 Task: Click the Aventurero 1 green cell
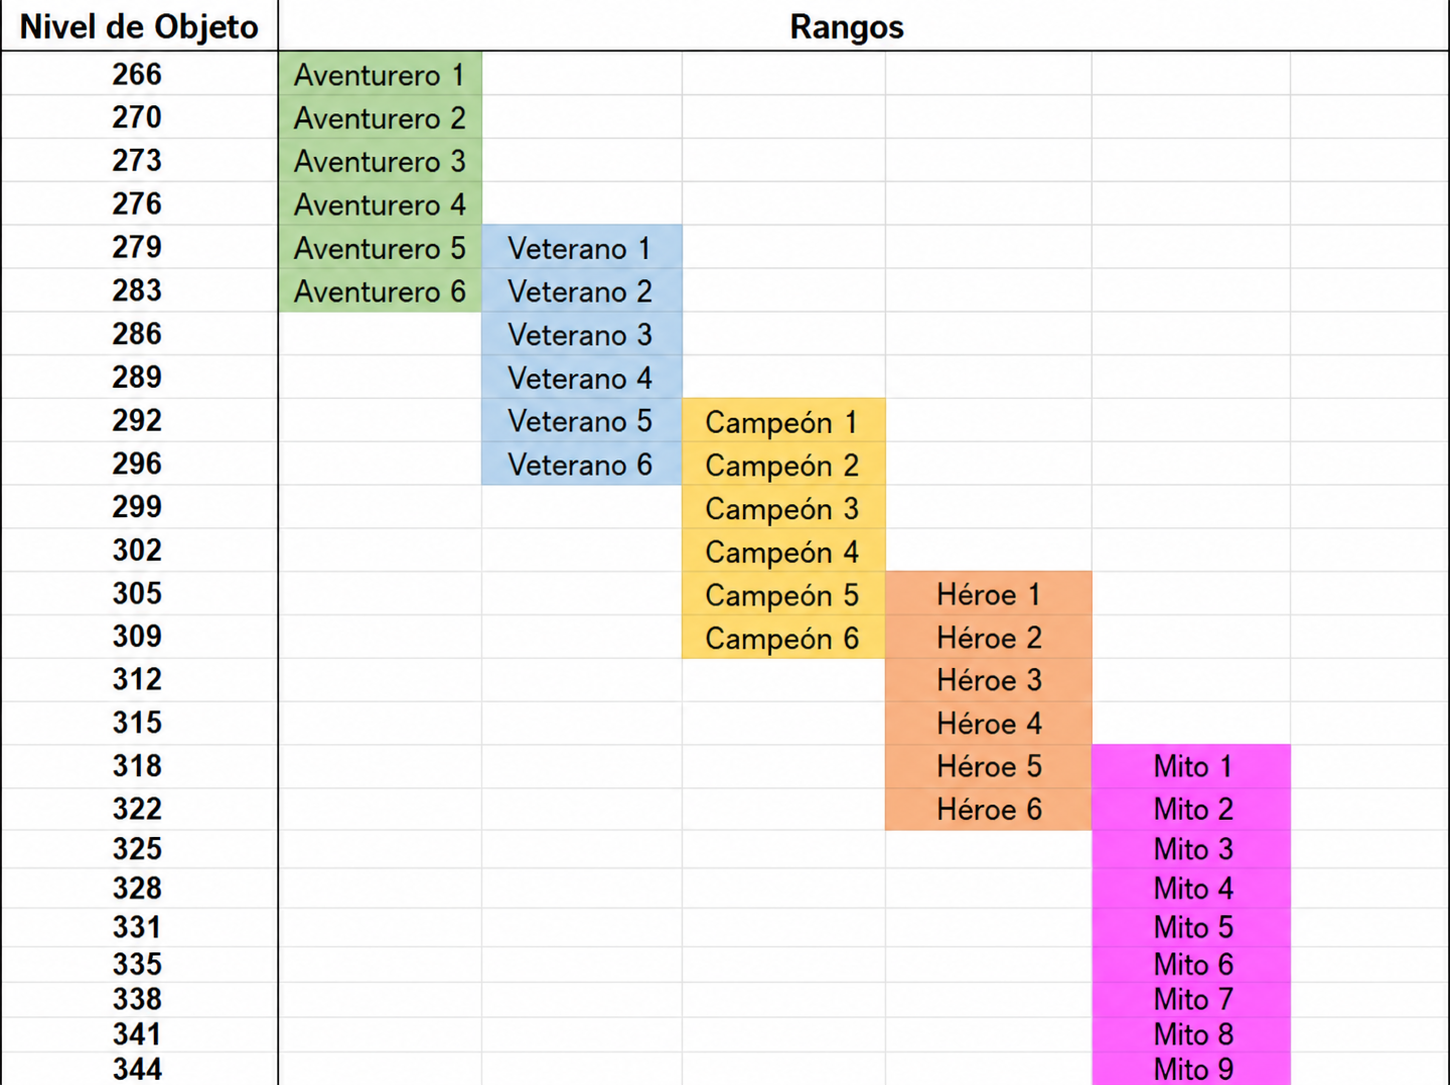pyautogui.click(x=380, y=74)
